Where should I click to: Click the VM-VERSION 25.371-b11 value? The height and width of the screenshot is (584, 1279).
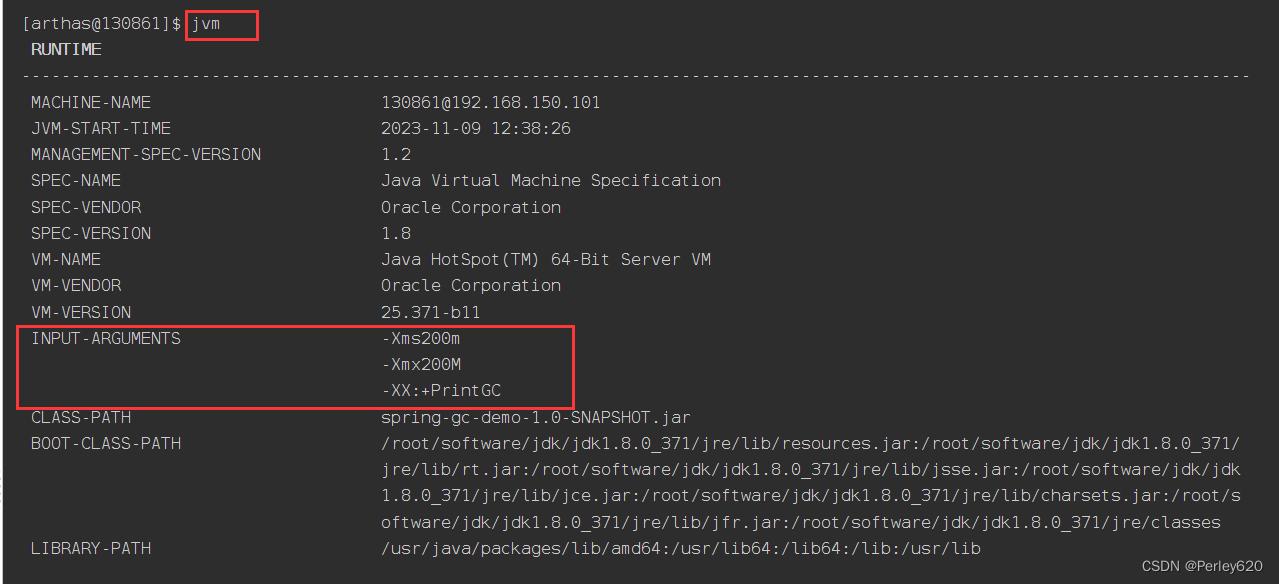pos(431,312)
